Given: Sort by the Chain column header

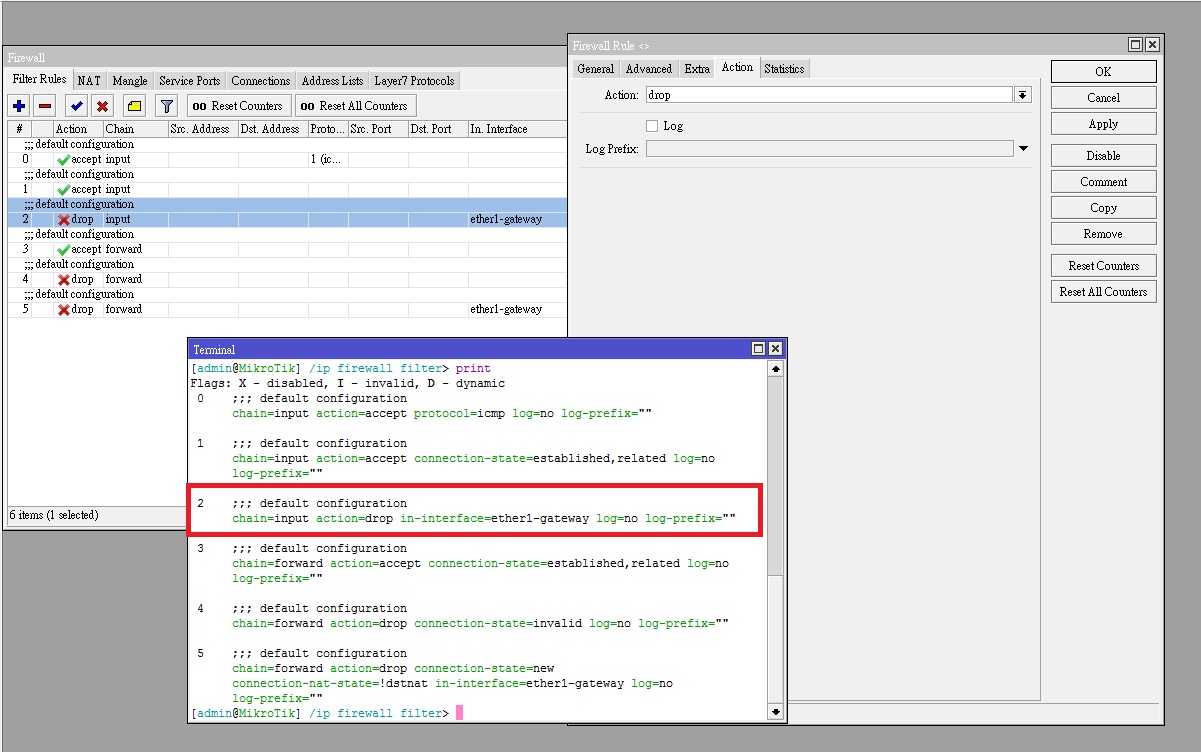Looking at the screenshot, I should (135, 129).
